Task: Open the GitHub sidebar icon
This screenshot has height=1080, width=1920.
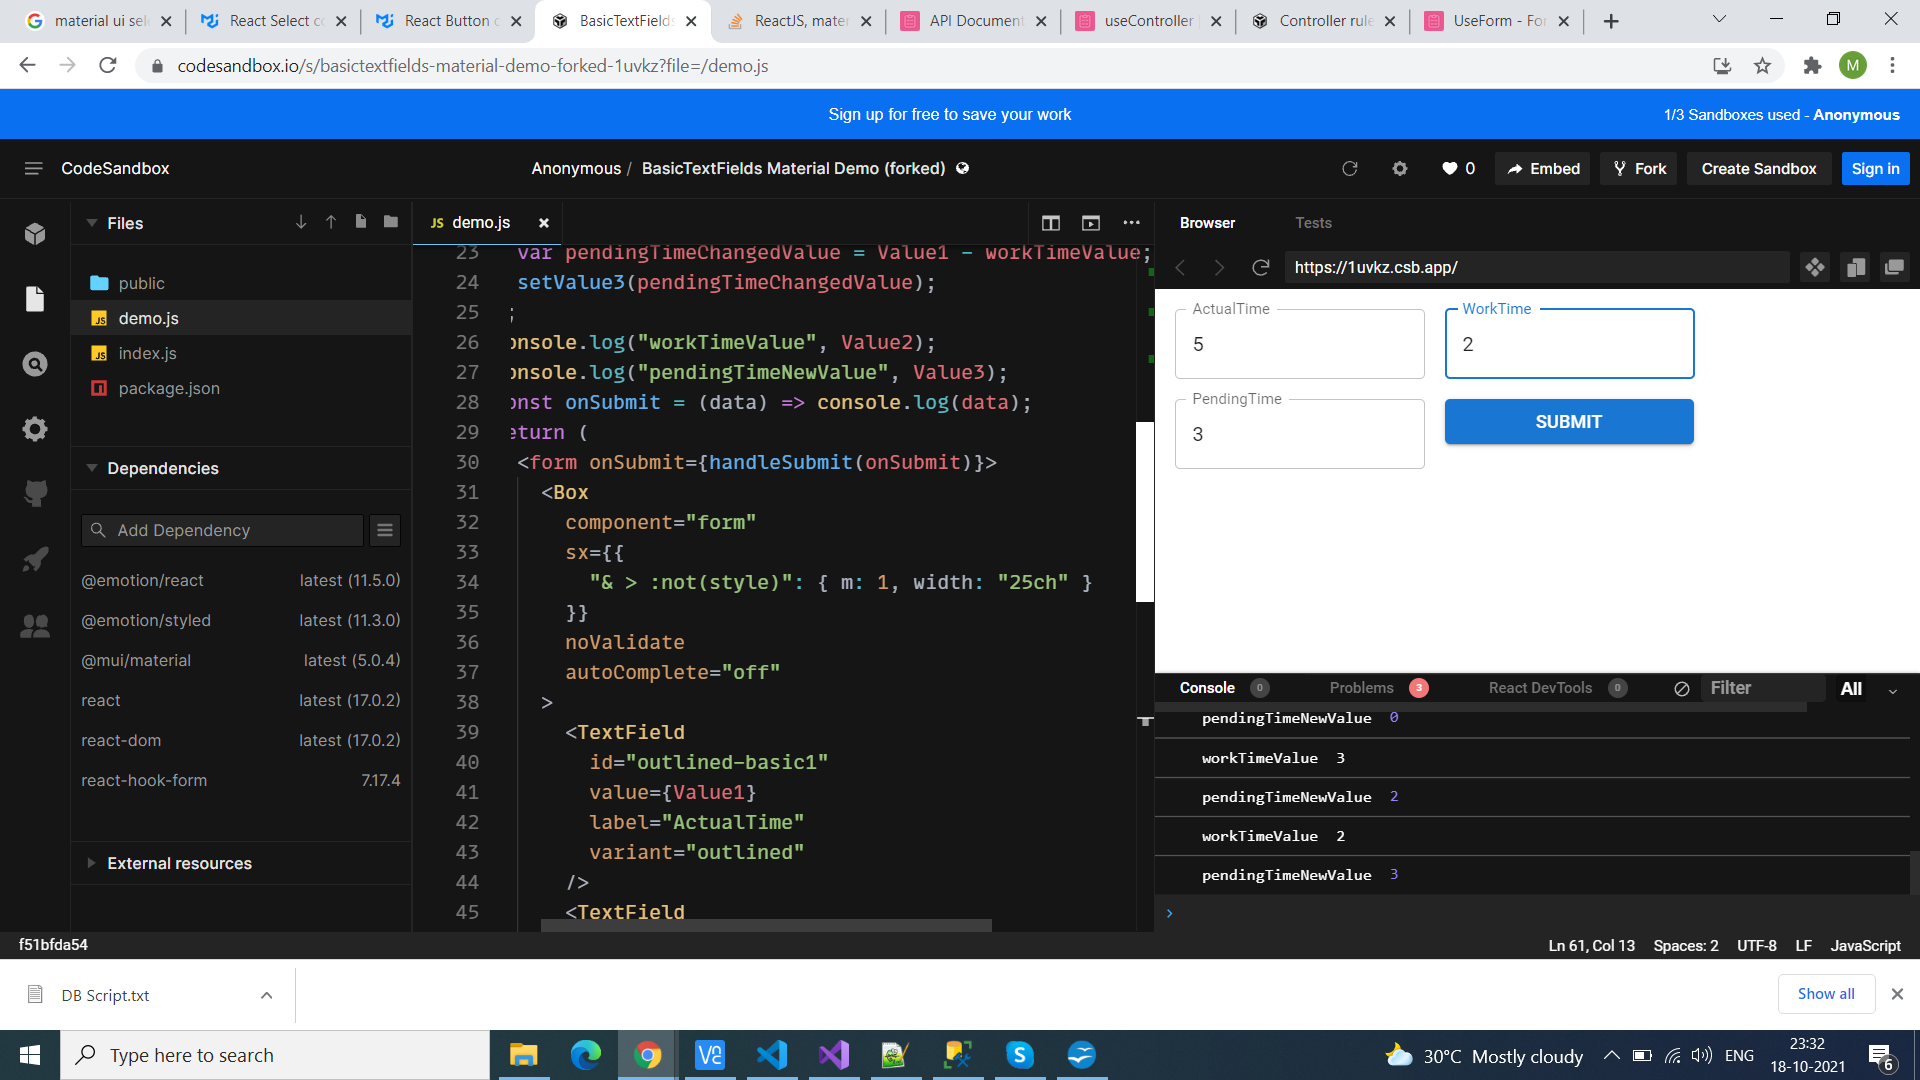Action: click(35, 493)
